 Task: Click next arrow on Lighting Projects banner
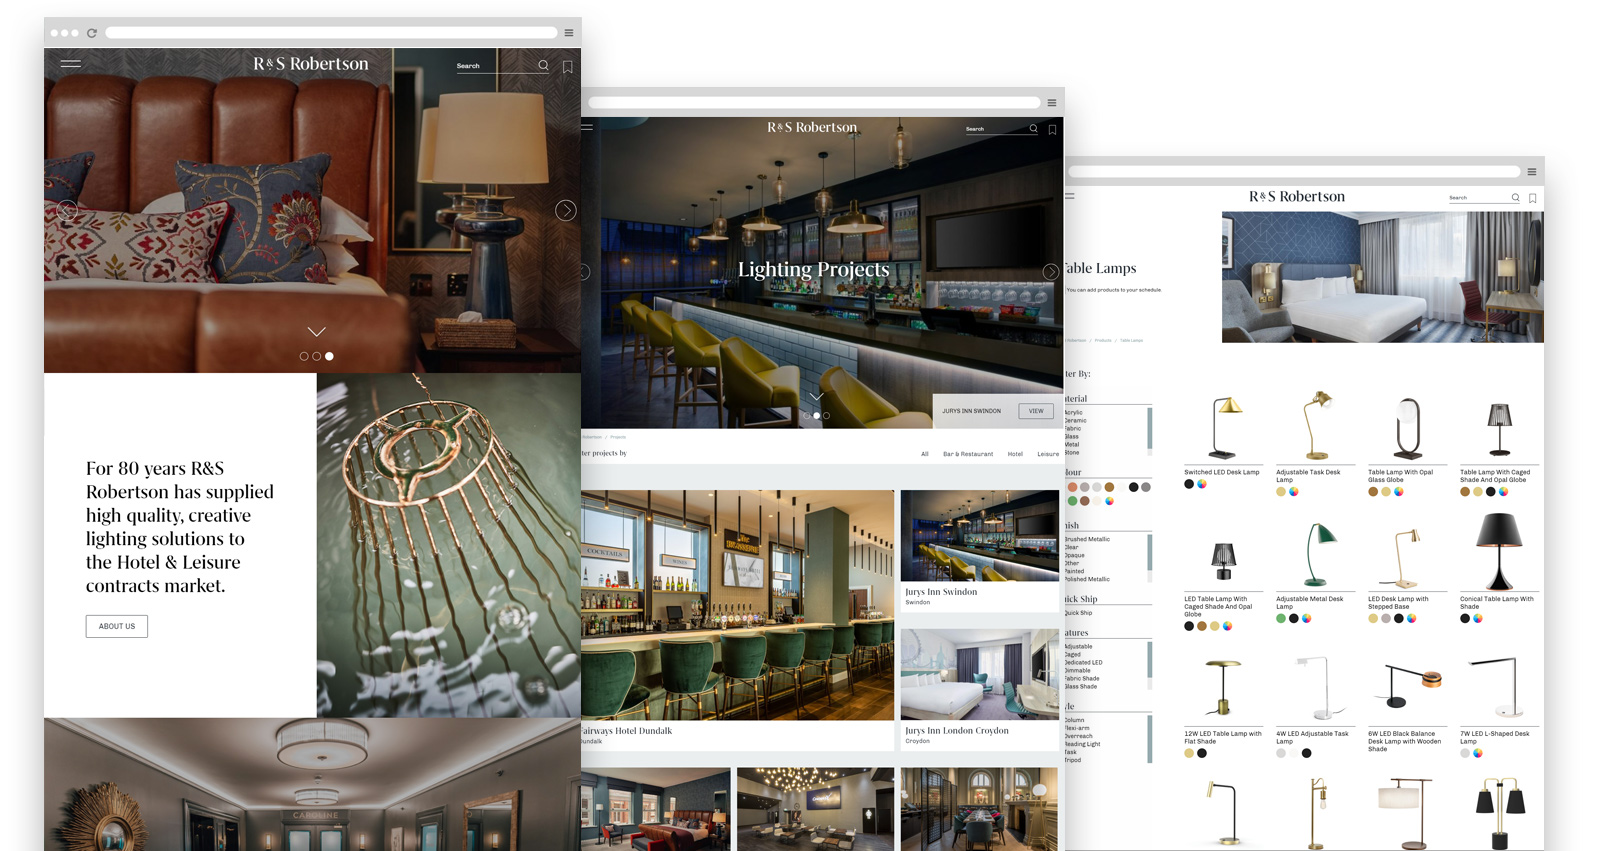1050,272
